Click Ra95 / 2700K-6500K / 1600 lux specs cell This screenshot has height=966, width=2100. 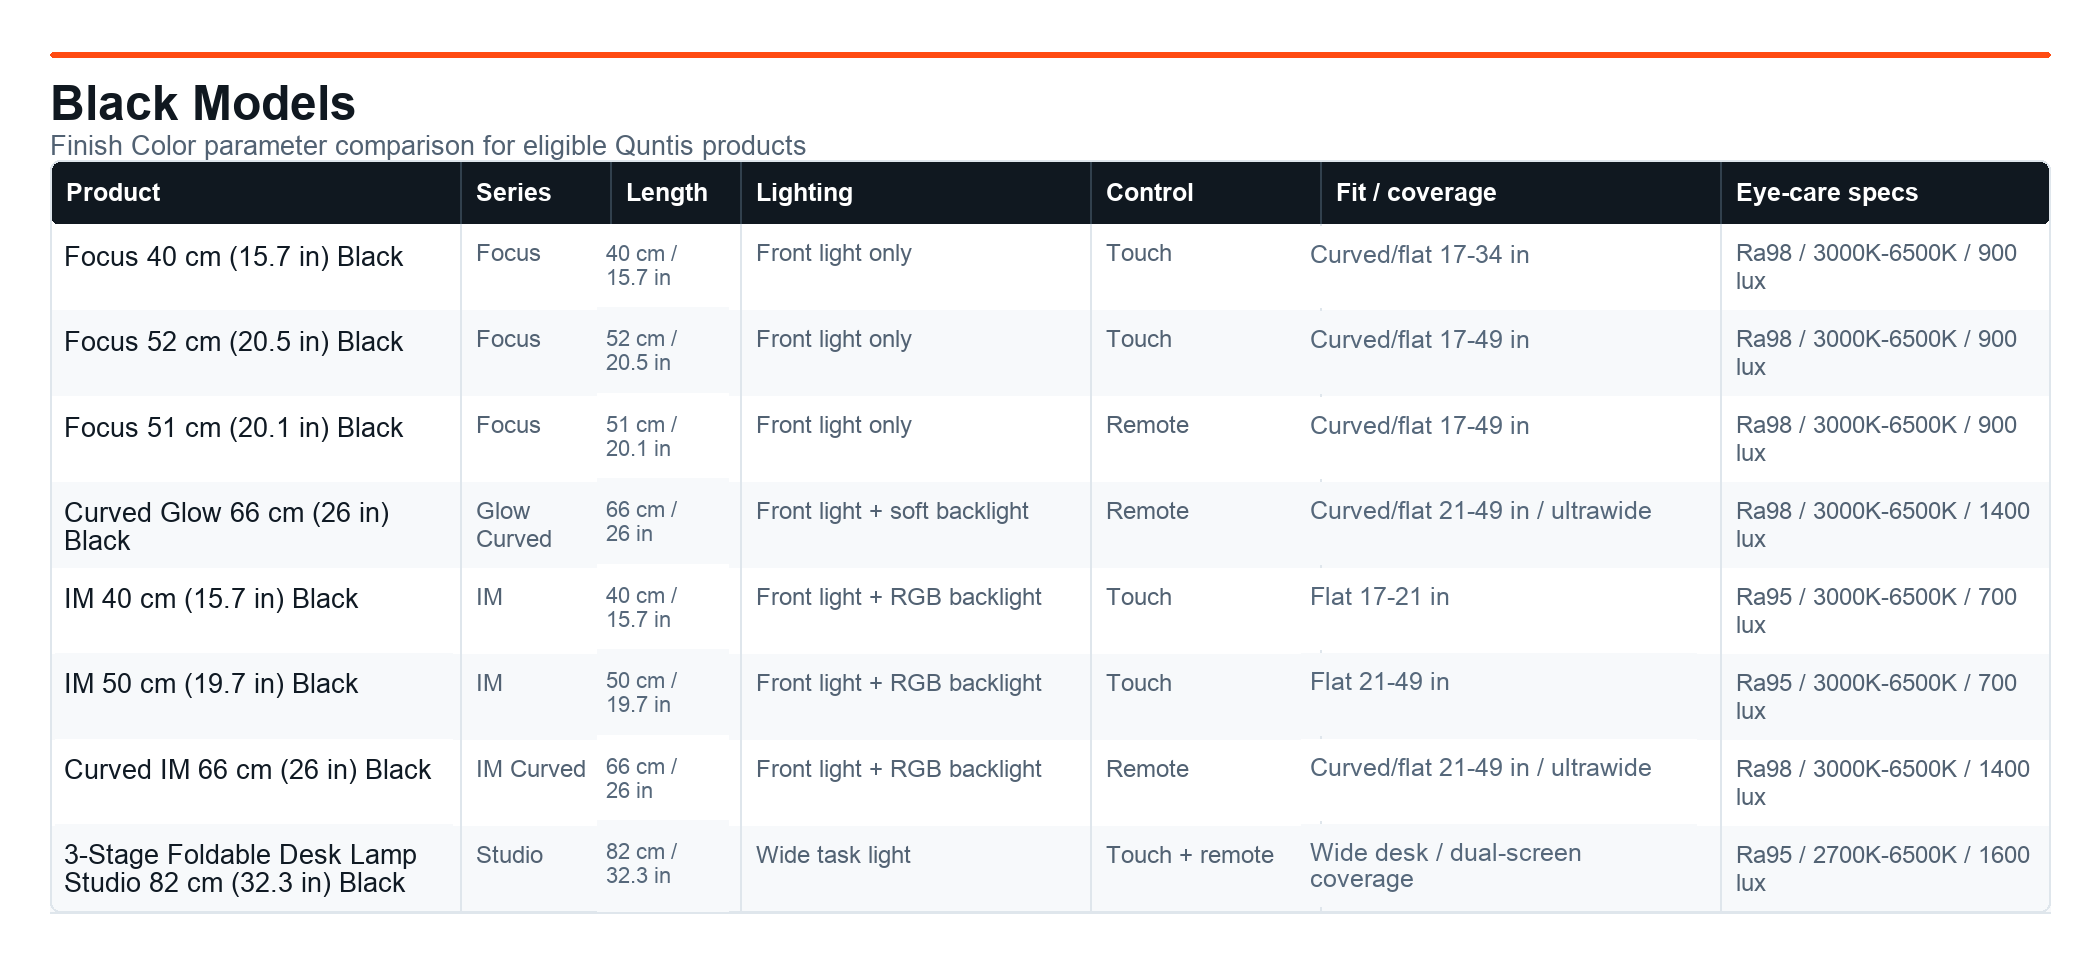1883,869
